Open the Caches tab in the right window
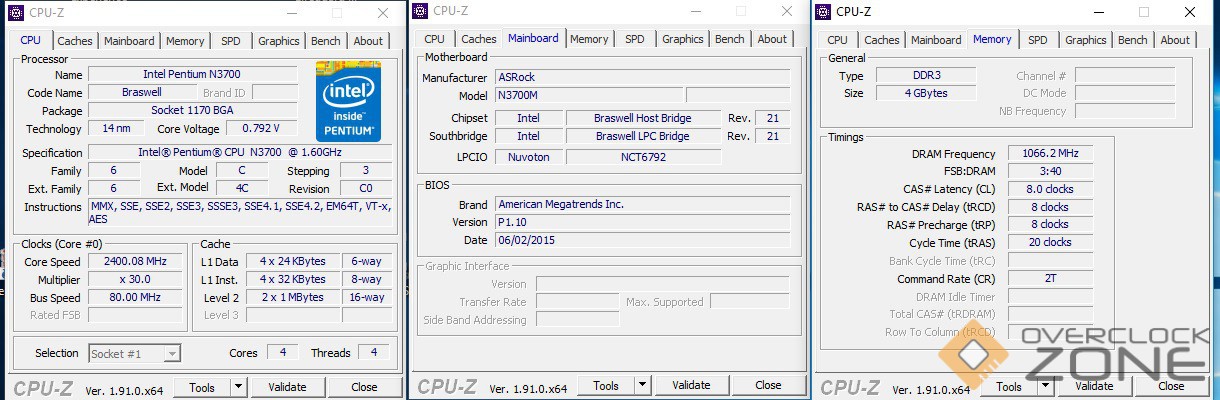Viewport: 1220px width, 400px height. [882, 40]
